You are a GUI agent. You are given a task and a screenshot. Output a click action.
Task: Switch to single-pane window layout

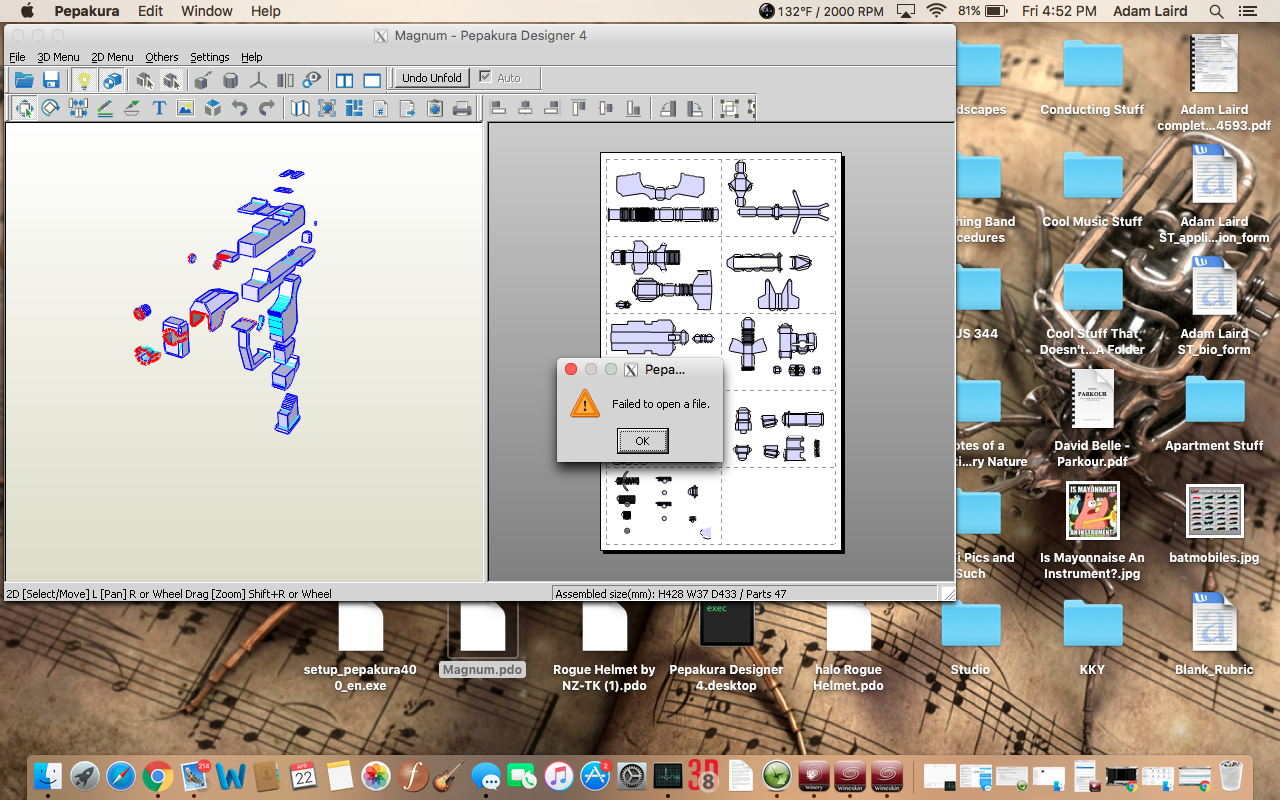click(x=371, y=80)
